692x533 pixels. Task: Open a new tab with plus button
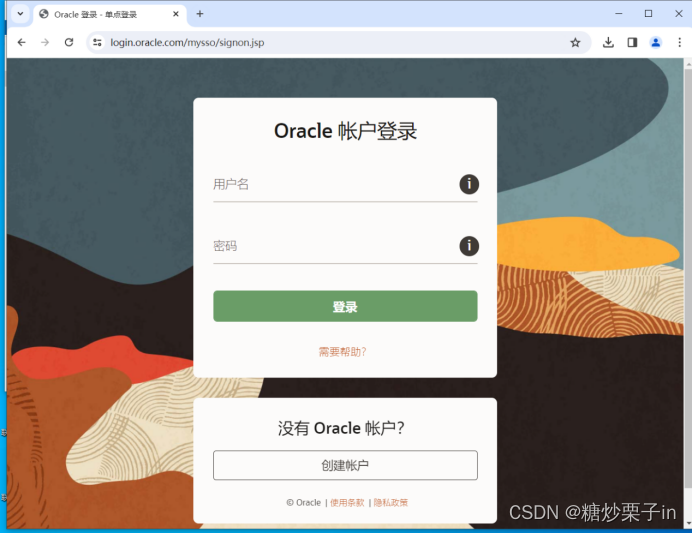[x=200, y=14]
